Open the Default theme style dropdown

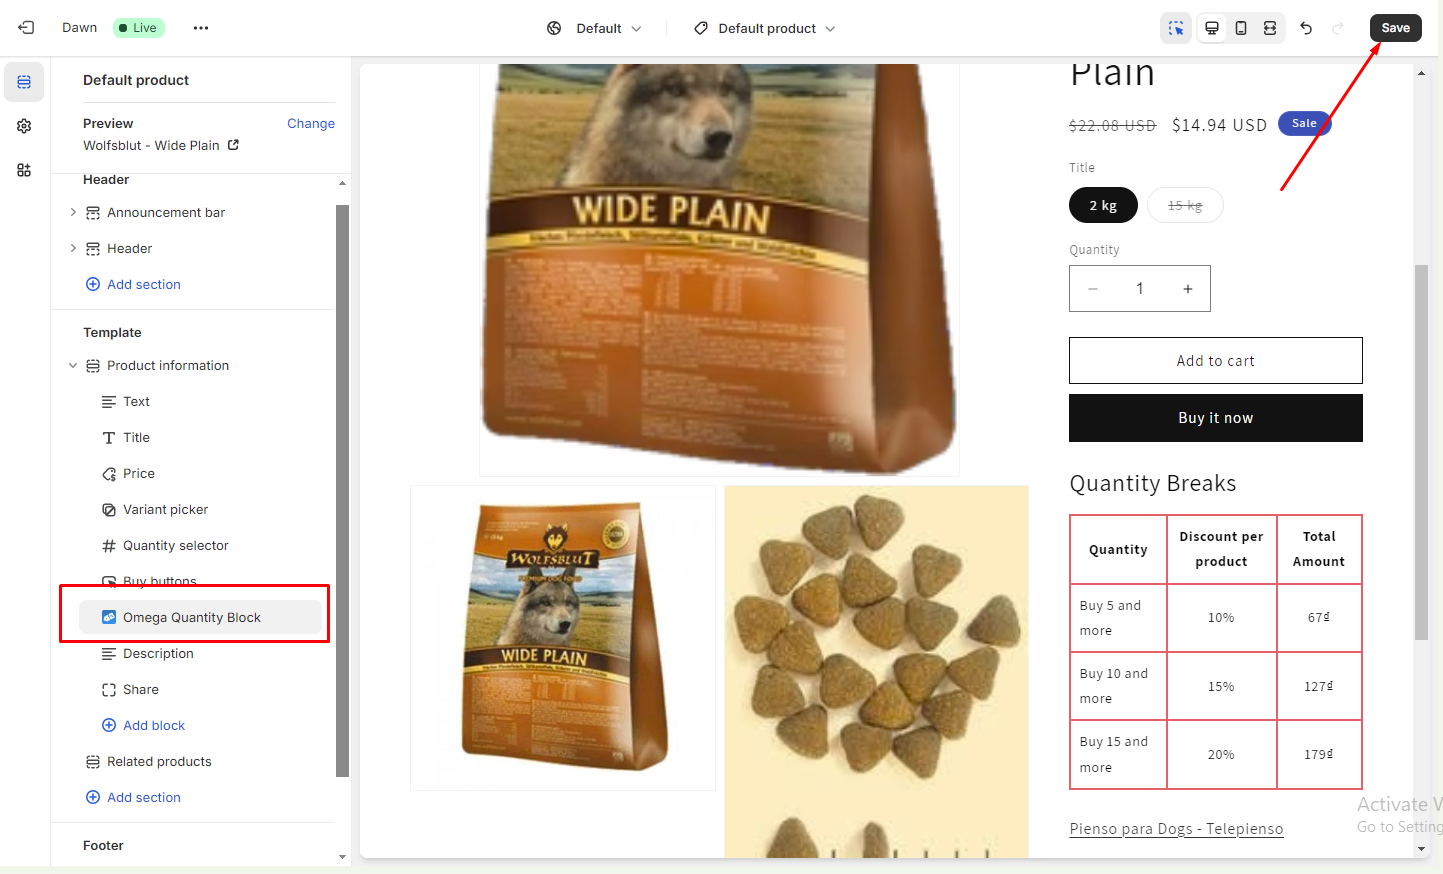(595, 28)
